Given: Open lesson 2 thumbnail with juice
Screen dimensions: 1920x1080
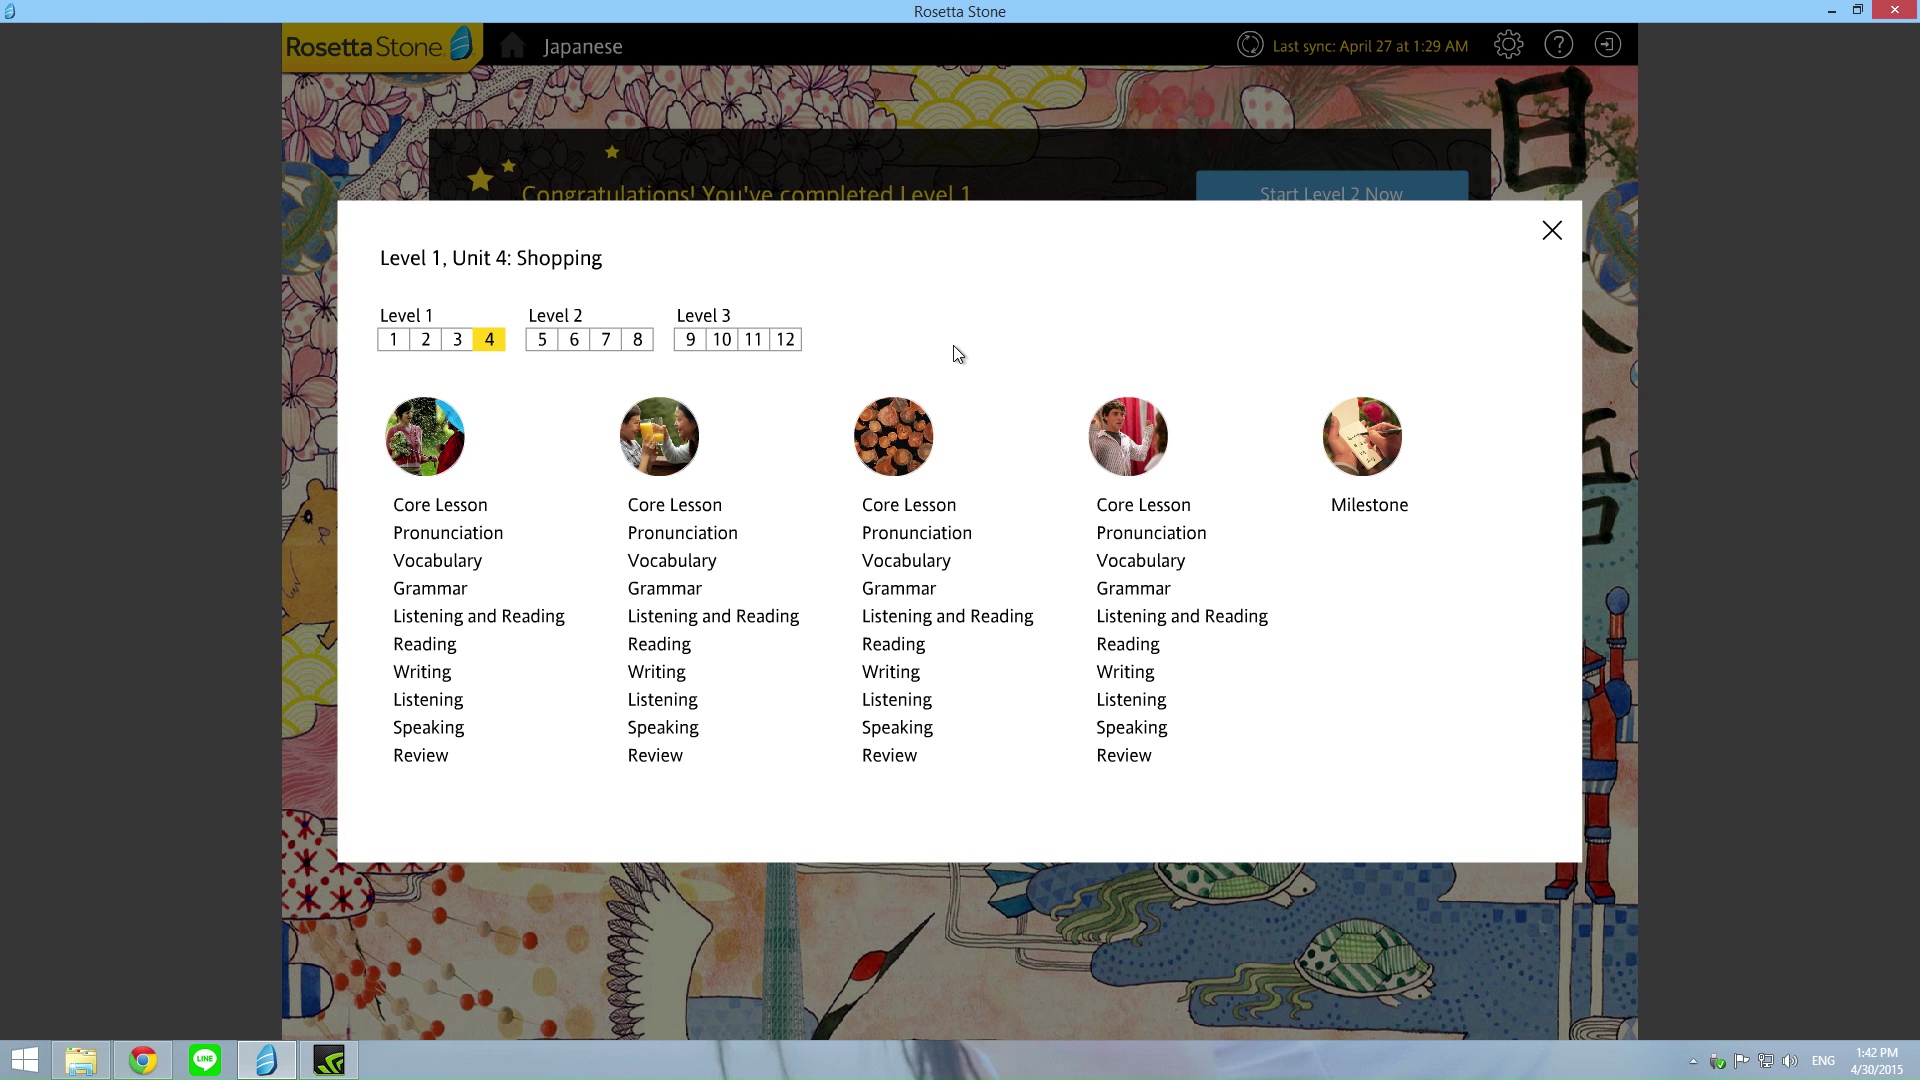Looking at the screenshot, I should [x=659, y=437].
